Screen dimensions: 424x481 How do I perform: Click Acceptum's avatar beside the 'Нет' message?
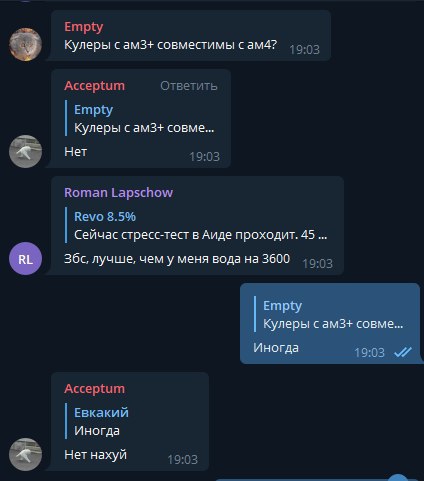point(25,151)
